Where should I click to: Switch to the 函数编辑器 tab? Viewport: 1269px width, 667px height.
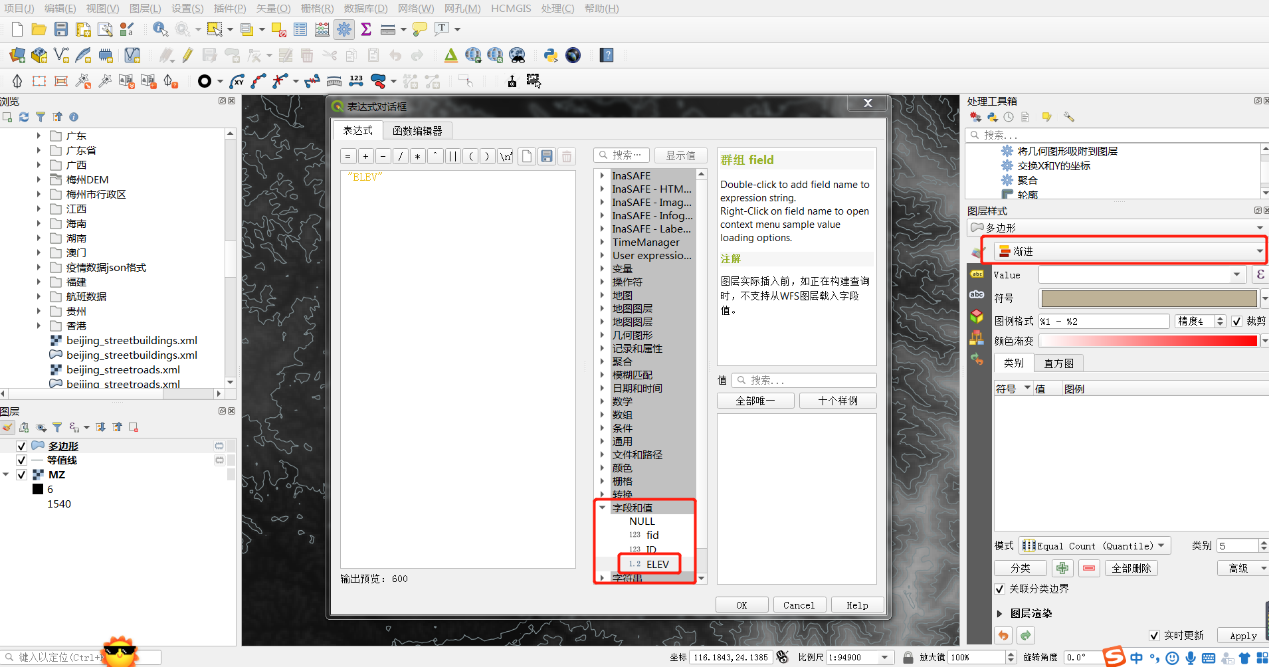tap(418, 130)
